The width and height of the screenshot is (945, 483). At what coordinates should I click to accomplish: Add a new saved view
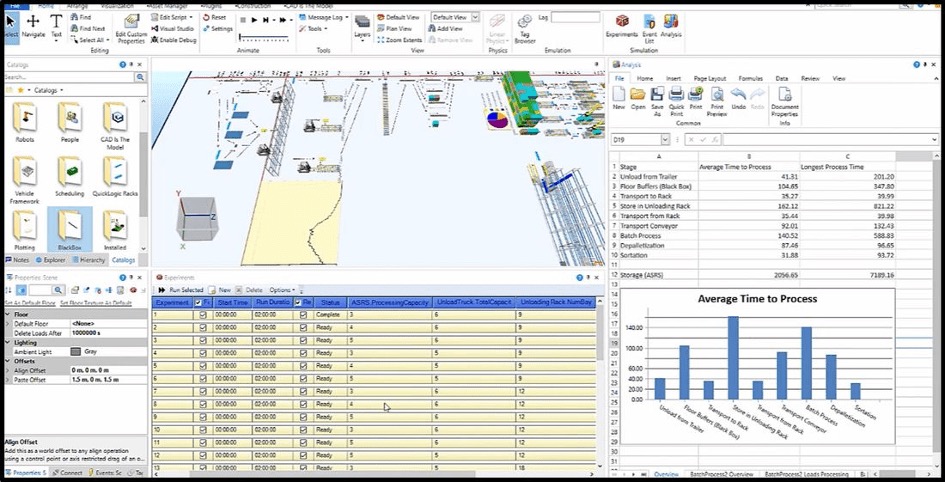446,28
